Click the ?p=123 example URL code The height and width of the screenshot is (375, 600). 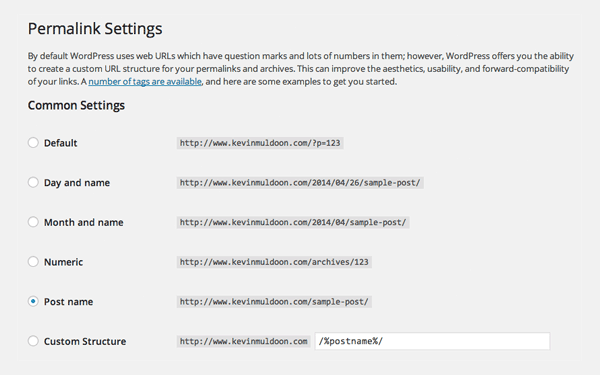point(260,143)
